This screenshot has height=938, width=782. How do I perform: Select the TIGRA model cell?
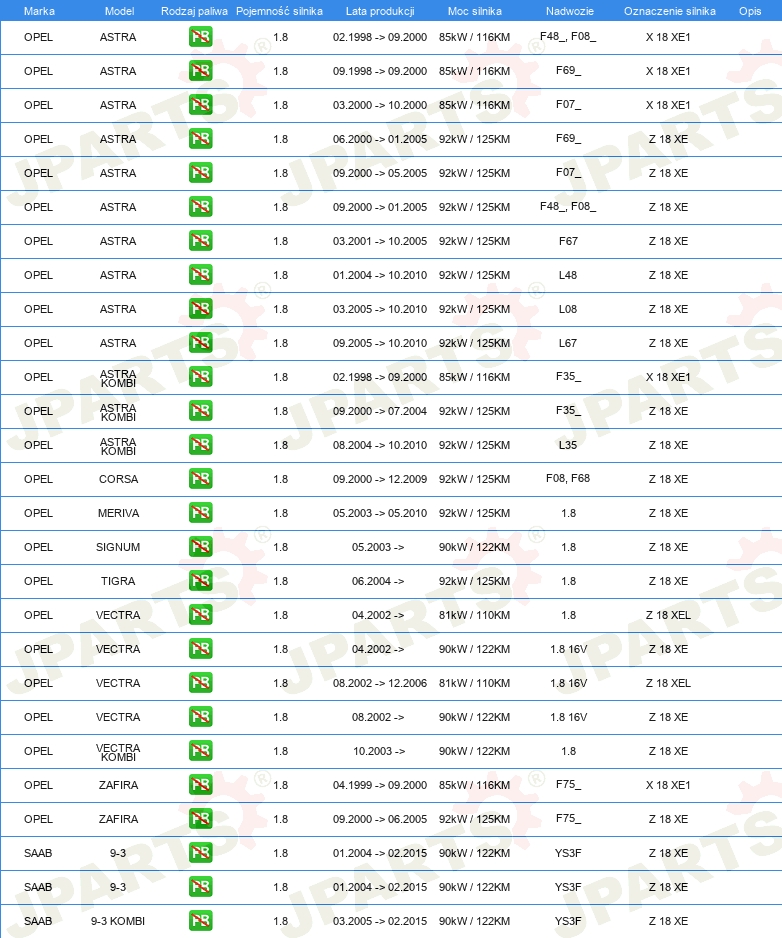click(118, 581)
